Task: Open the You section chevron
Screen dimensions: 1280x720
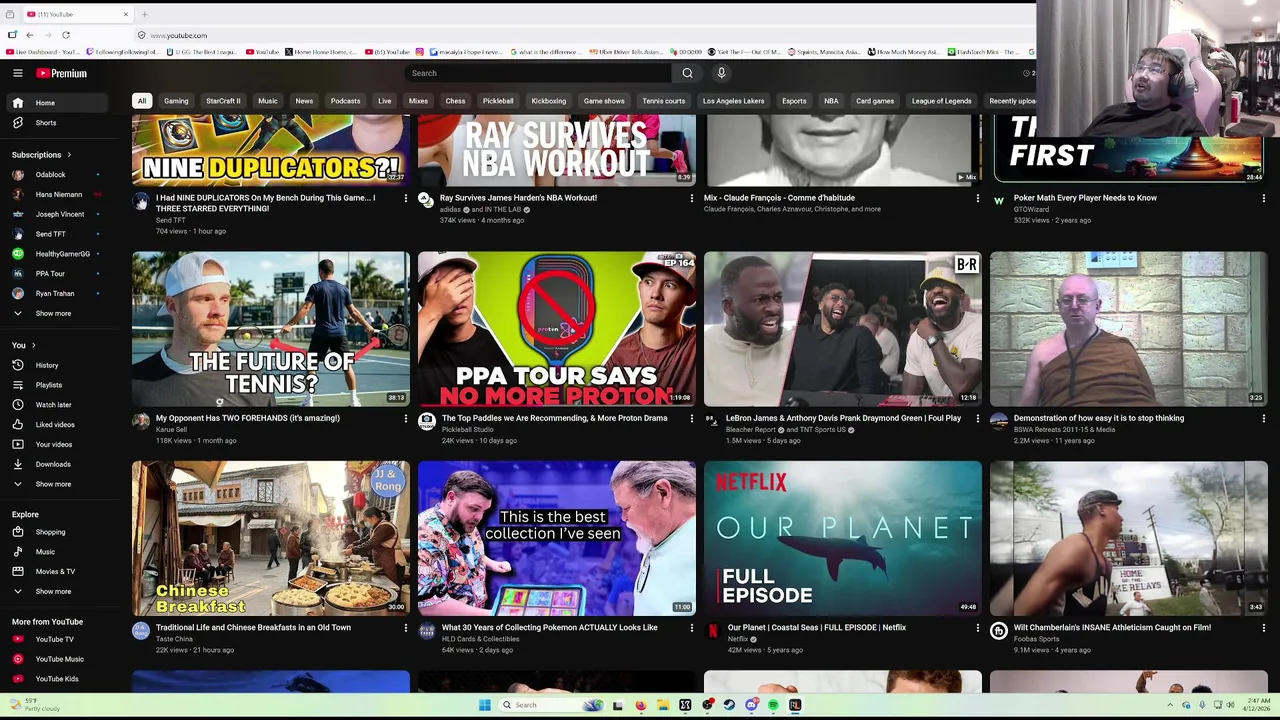Action: tap(33, 346)
